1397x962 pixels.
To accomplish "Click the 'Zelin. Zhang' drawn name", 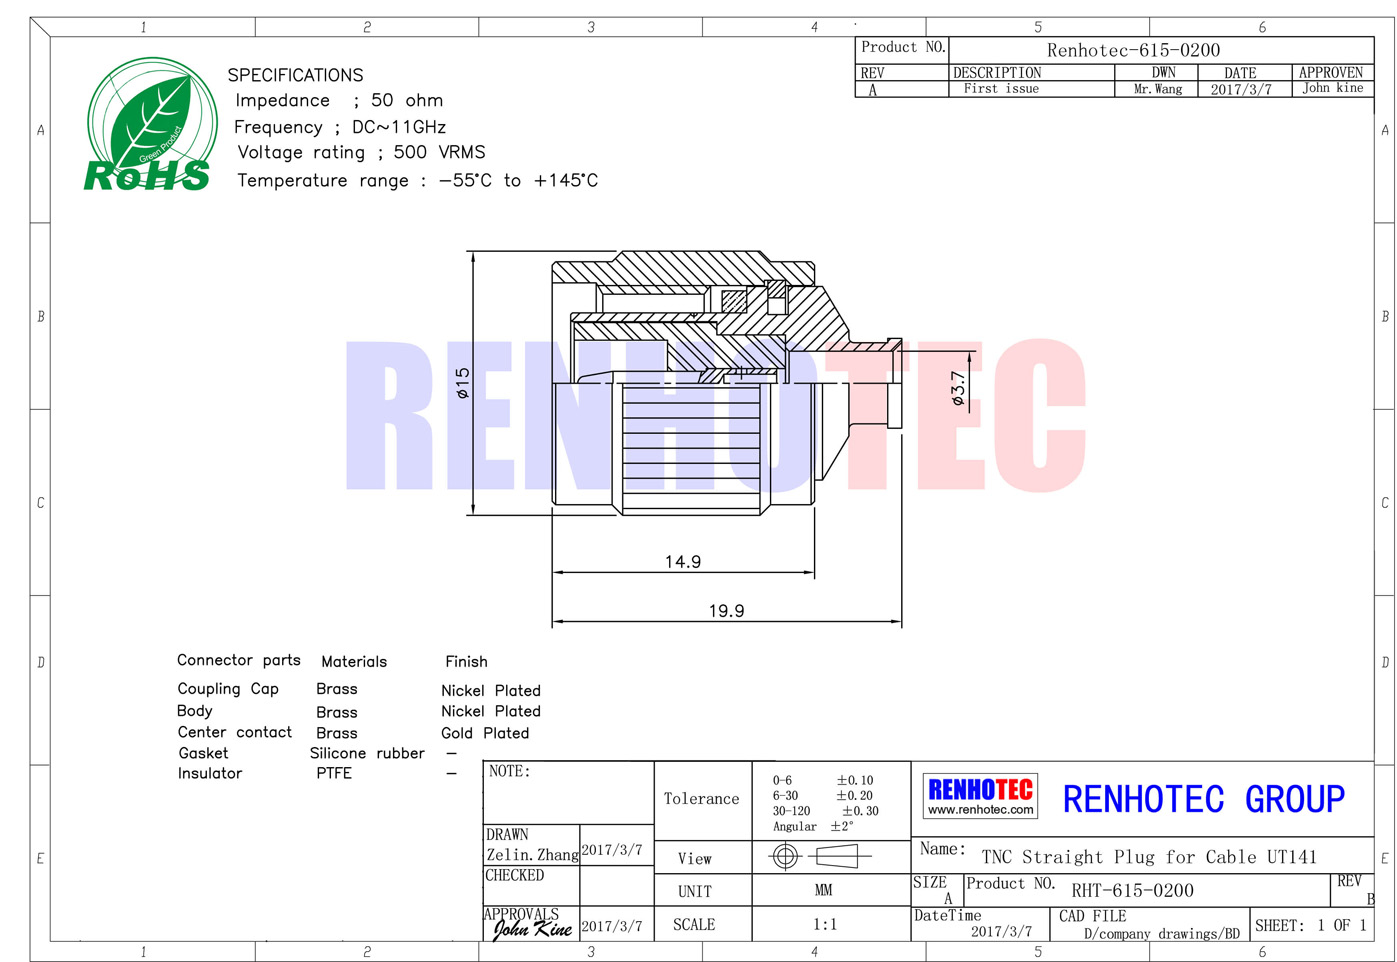I will (532, 855).
